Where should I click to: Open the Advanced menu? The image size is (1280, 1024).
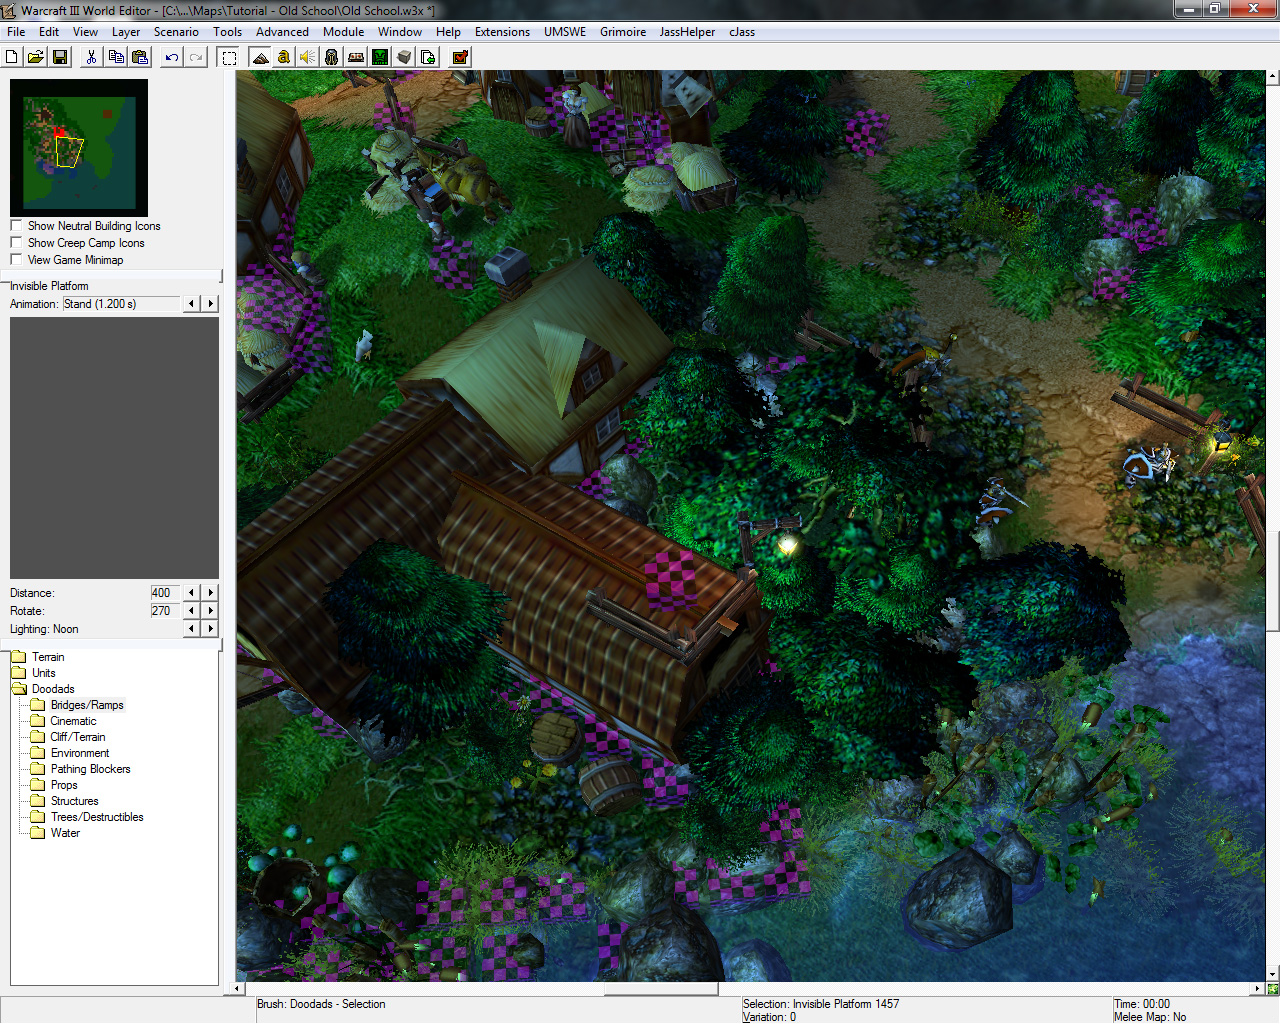click(x=282, y=32)
